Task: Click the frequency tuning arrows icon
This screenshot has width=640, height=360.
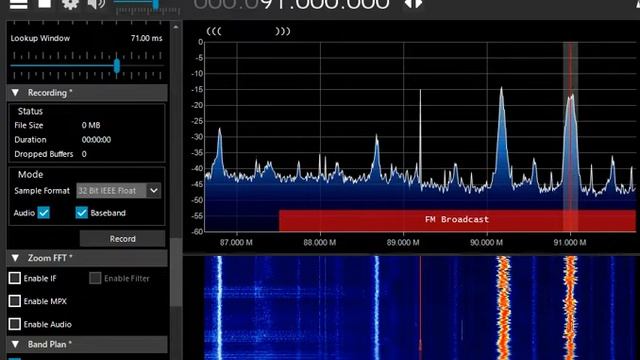Action: 413,4
